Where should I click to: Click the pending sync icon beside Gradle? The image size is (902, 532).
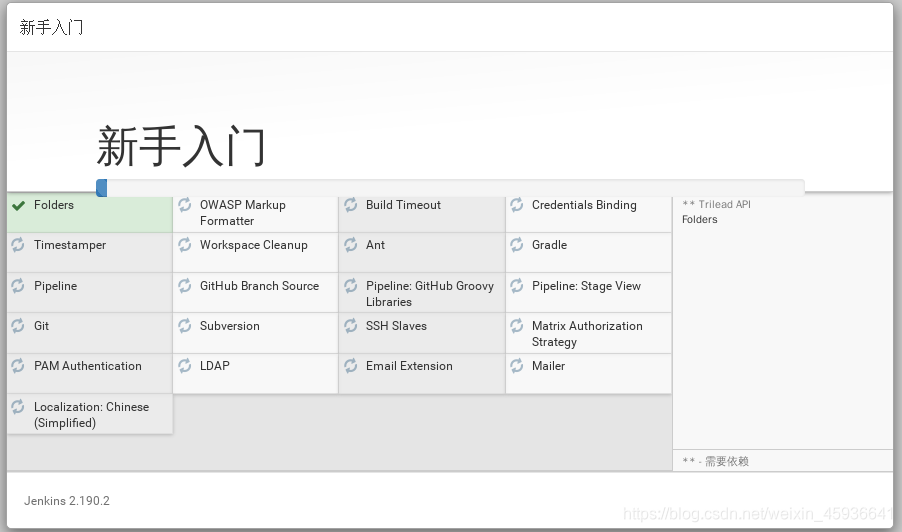coord(517,245)
